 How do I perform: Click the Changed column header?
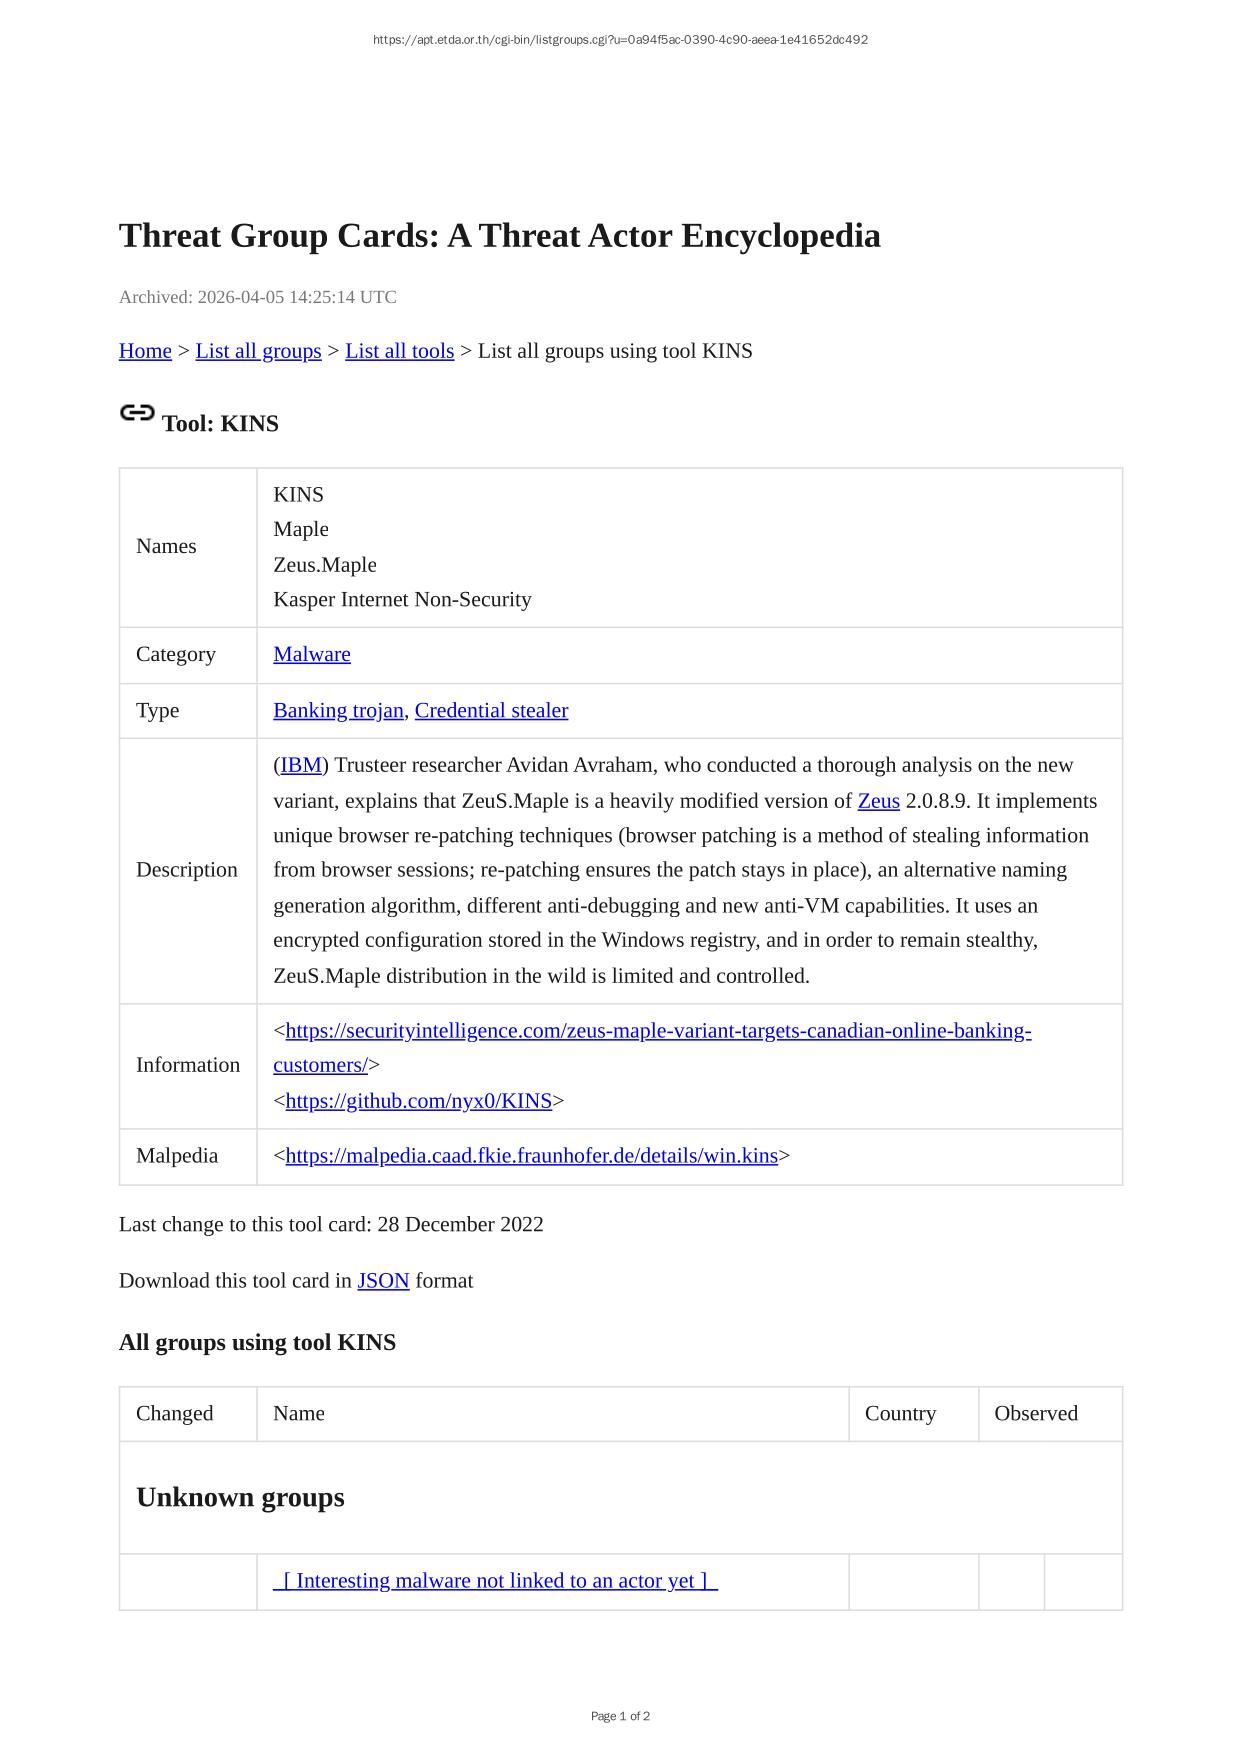pyautogui.click(x=175, y=1413)
